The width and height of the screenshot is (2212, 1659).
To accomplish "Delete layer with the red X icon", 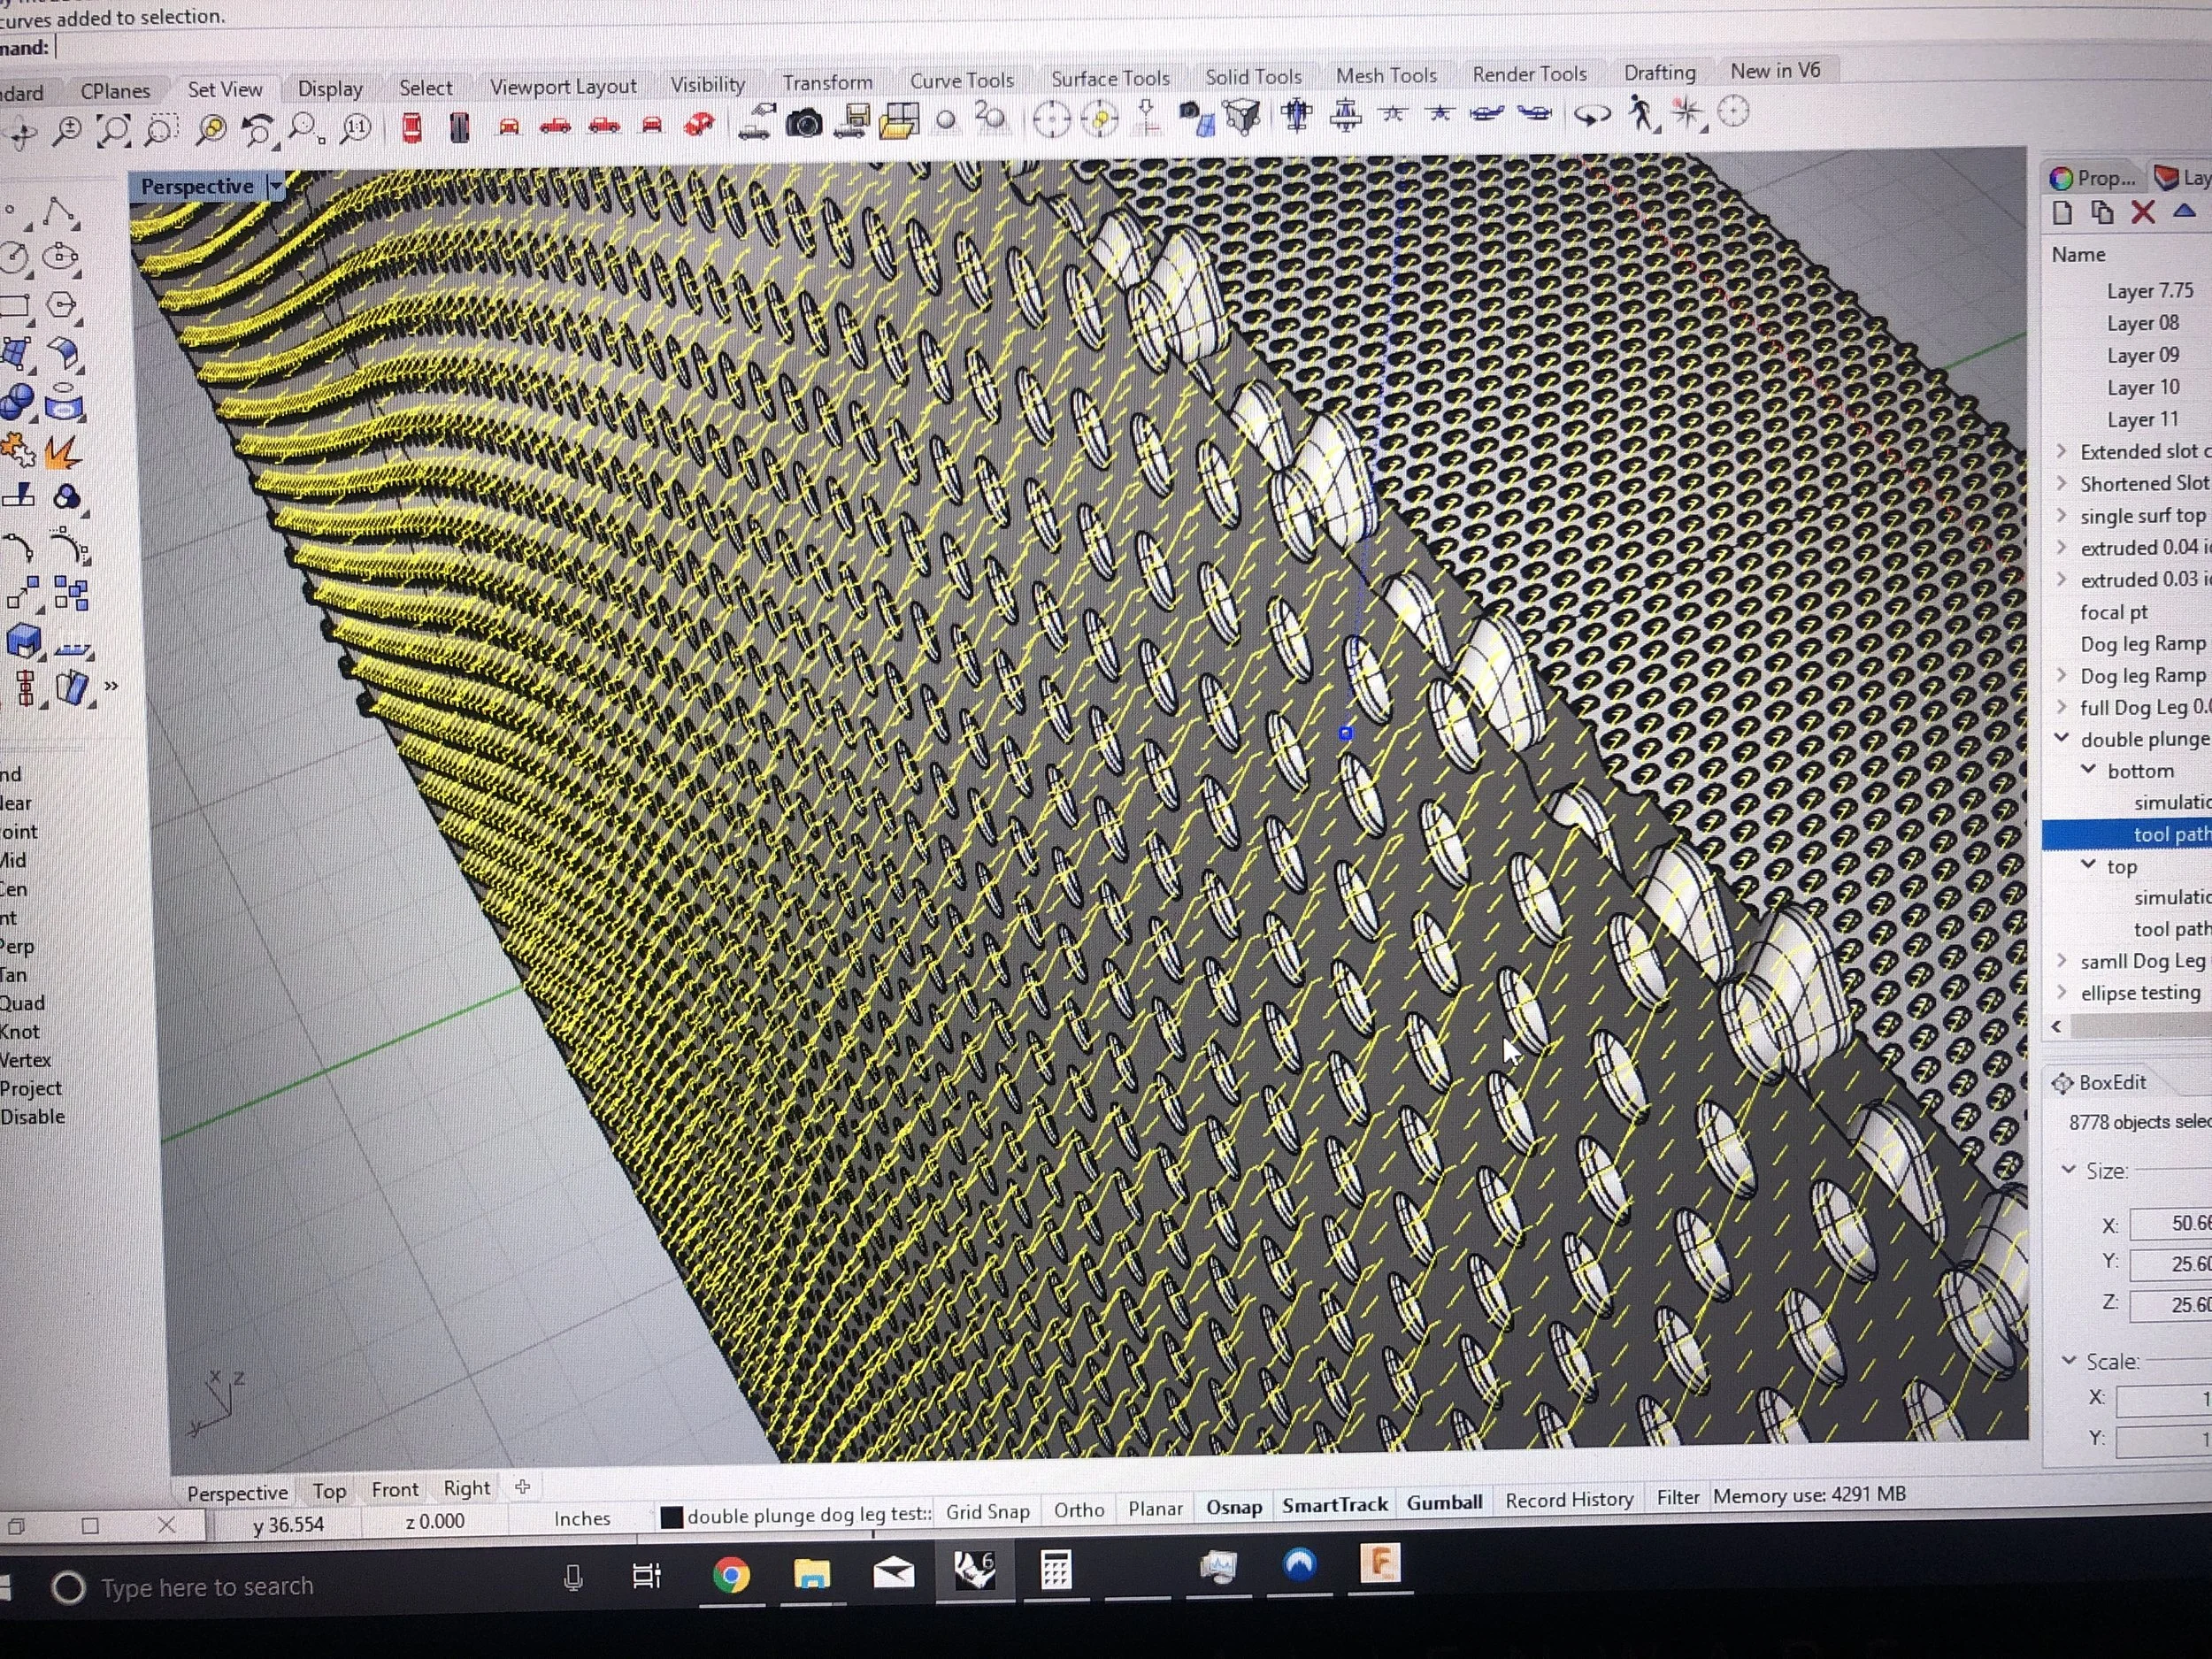I will [x=2142, y=212].
